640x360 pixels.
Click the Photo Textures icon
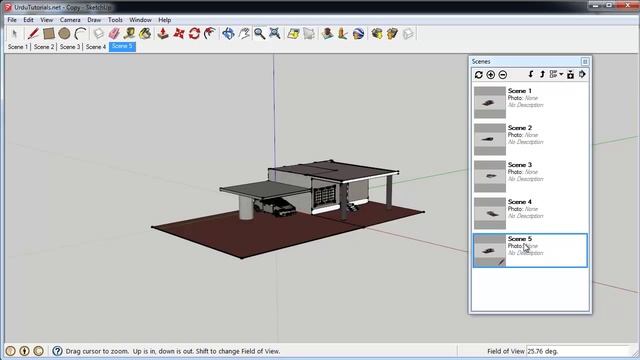point(342,34)
